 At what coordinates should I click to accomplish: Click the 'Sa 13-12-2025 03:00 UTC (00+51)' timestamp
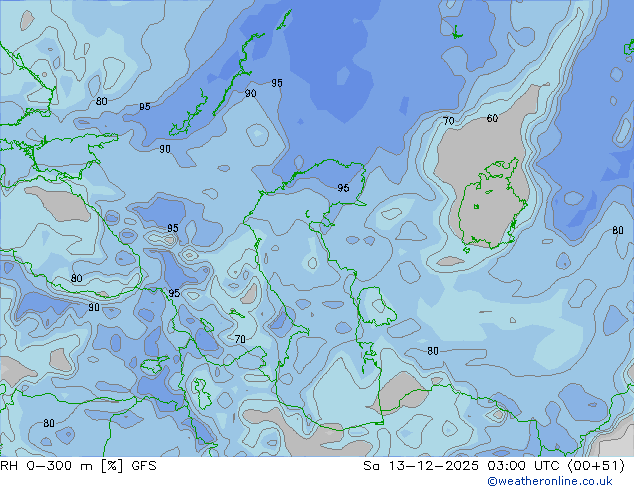pos(494,466)
